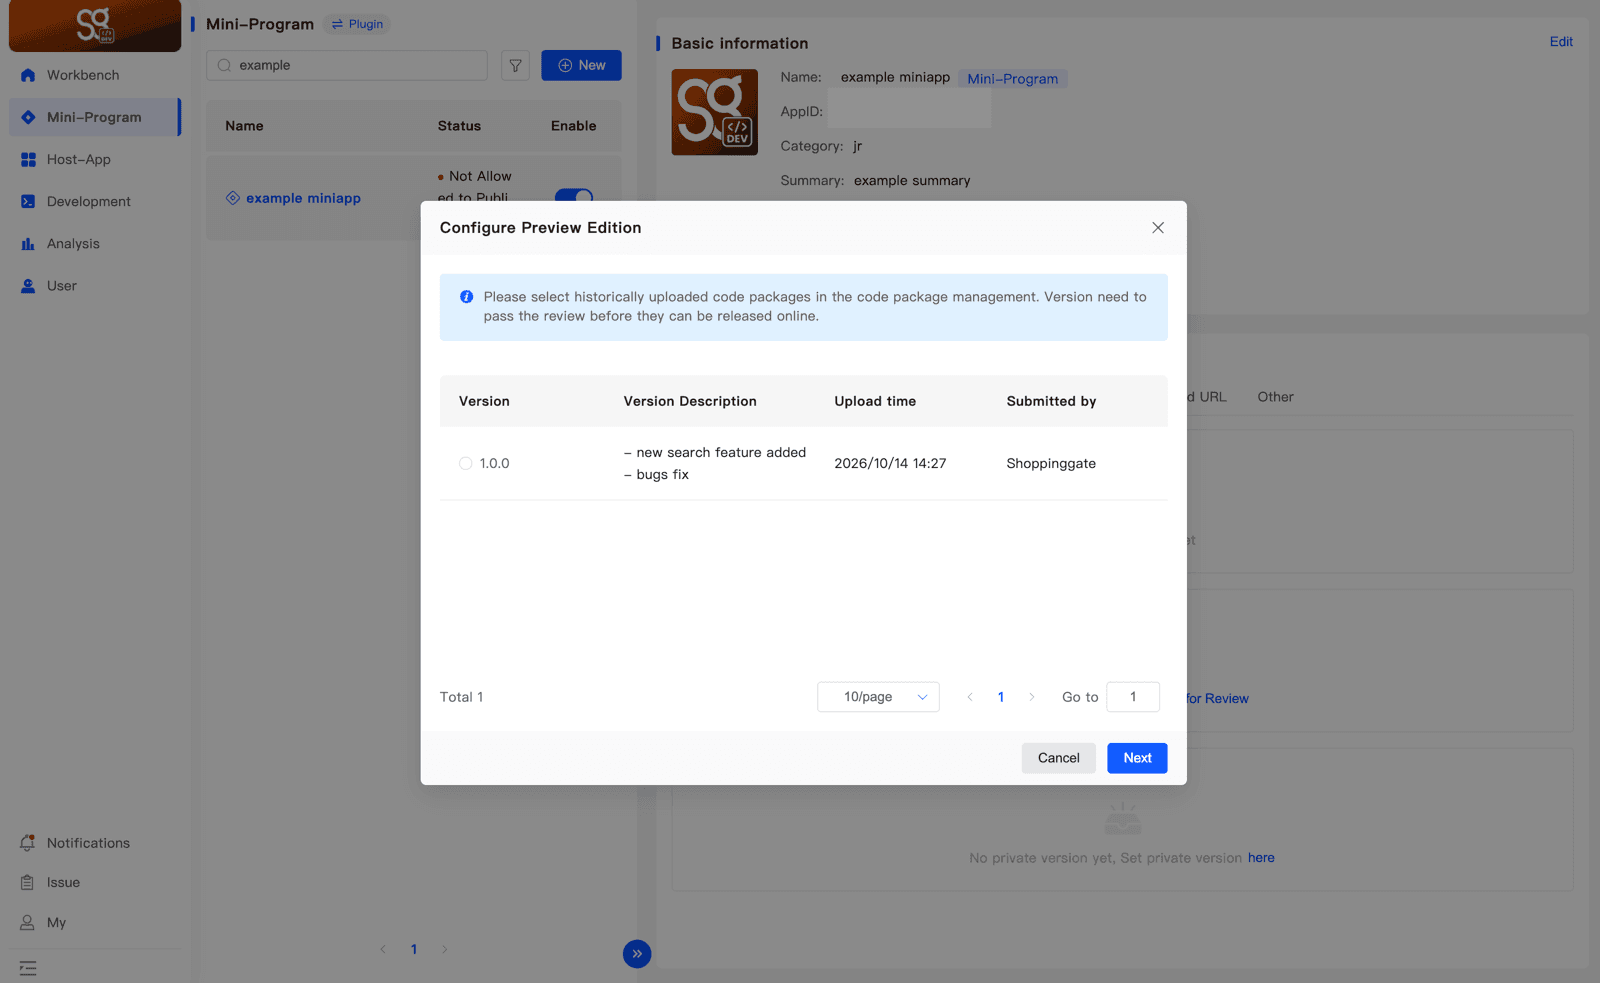Click the Workbench home icon
Viewport: 1600px width, 983px height.
(28, 75)
